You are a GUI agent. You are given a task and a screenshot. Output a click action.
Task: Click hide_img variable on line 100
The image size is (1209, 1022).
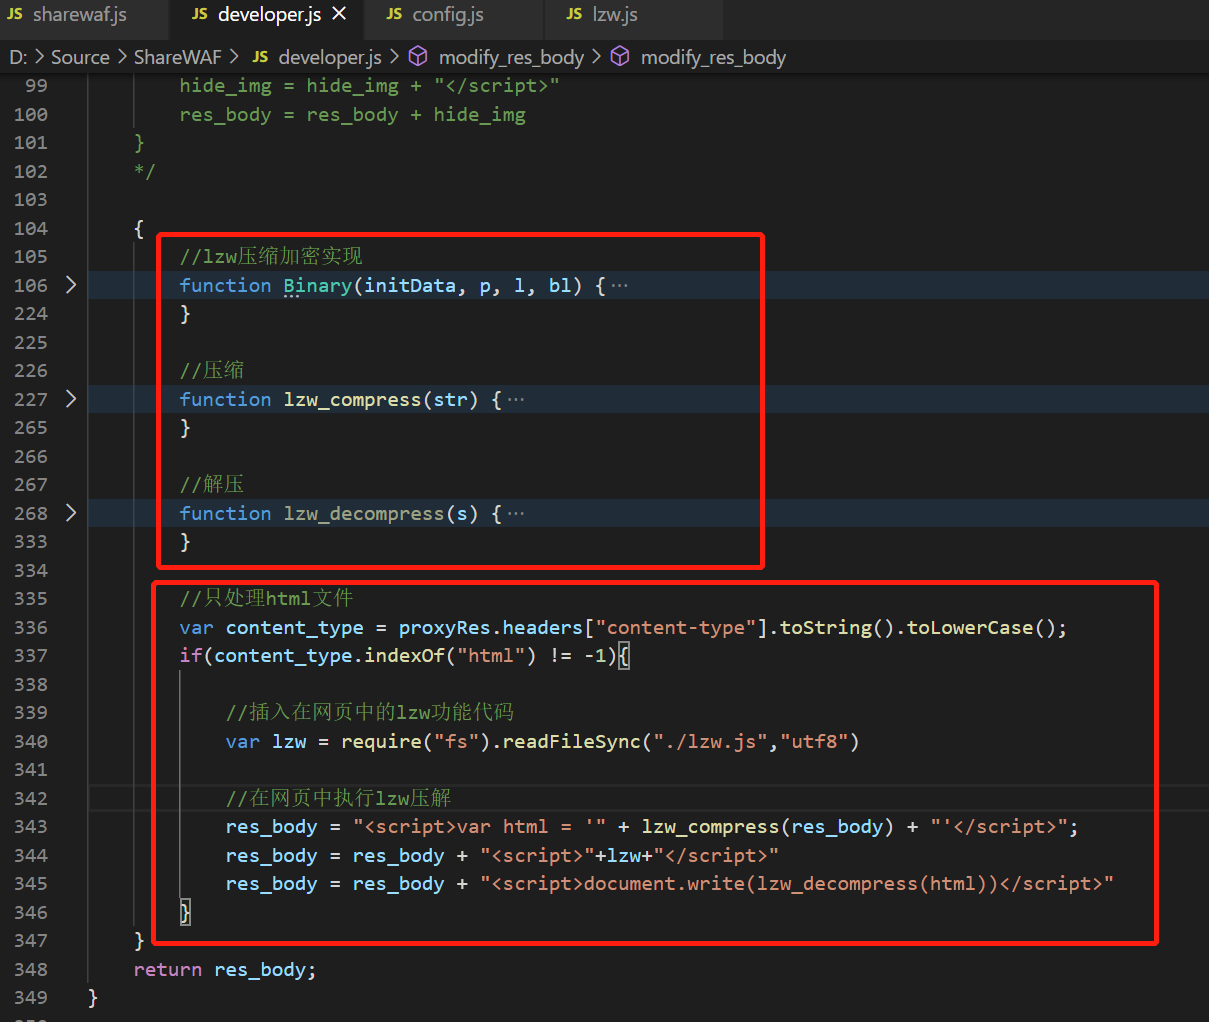tap(479, 114)
